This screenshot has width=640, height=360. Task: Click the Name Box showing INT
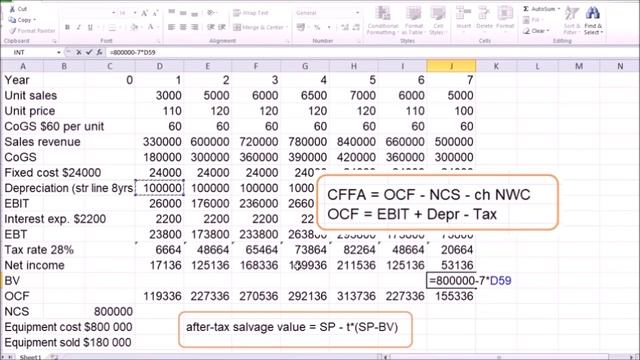(x=29, y=52)
